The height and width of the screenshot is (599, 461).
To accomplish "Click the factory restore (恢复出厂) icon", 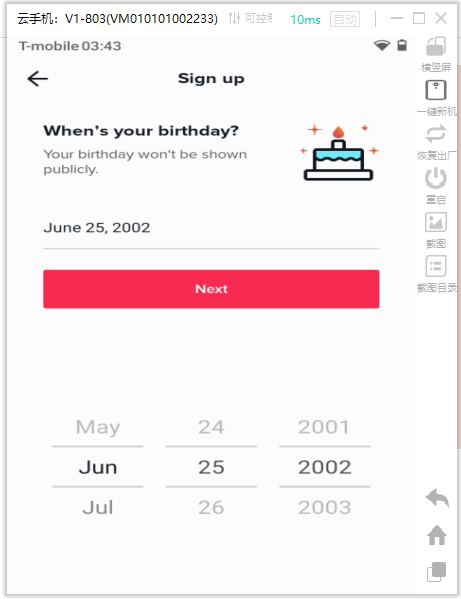I will click(x=436, y=134).
